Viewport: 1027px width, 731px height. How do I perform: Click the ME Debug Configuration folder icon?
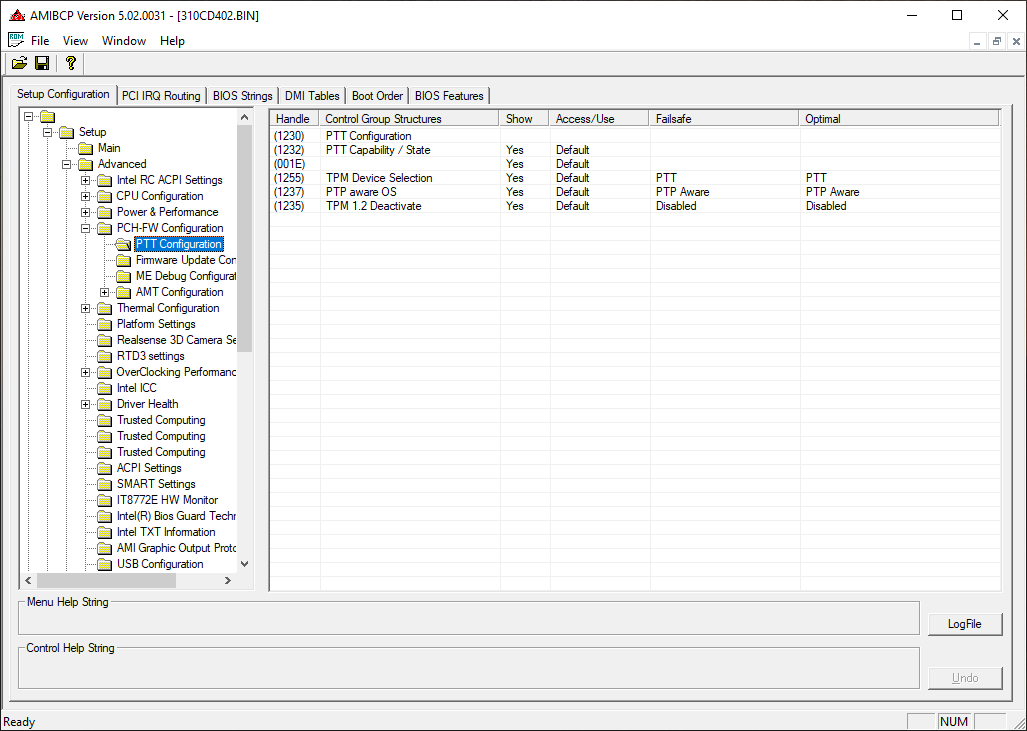pyautogui.click(x=124, y=276)
